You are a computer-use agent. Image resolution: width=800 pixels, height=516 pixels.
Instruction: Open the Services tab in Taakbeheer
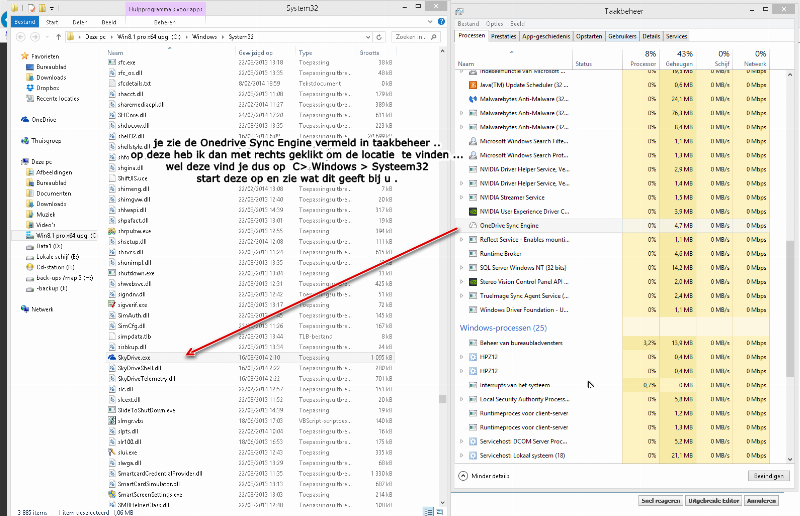tap(677, 36)
